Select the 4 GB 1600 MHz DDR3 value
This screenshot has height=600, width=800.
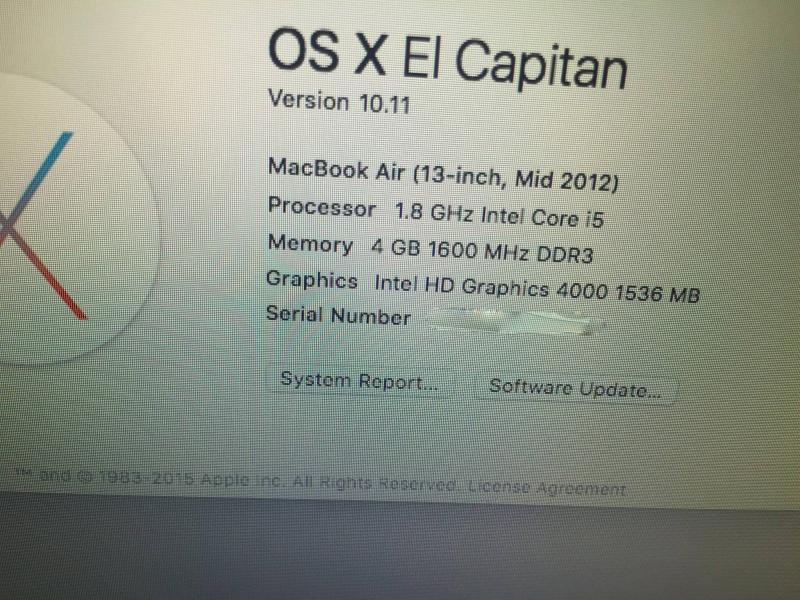(482, 252)
